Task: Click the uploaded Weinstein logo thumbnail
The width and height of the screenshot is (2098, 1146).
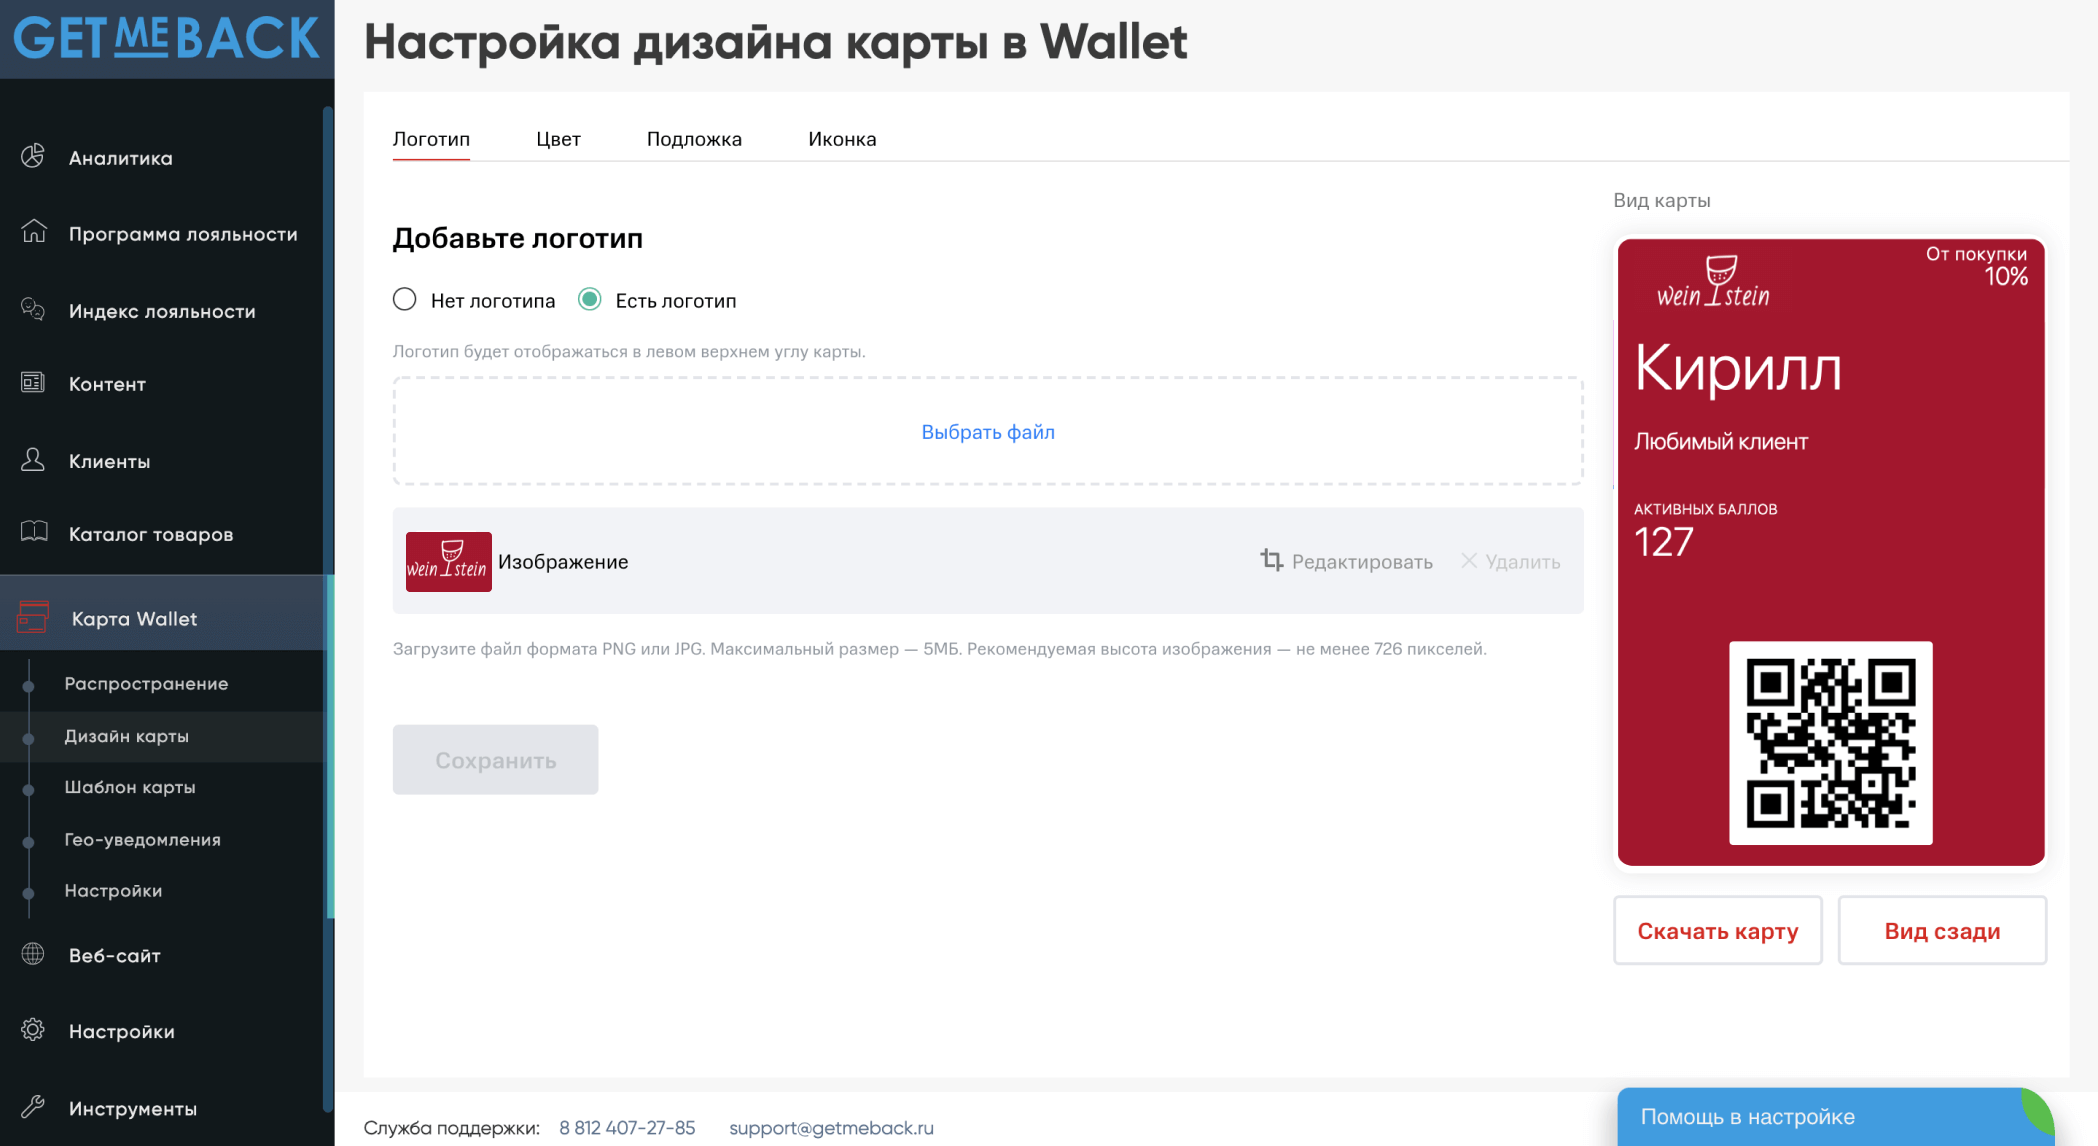Action: (x=448, y=562)
